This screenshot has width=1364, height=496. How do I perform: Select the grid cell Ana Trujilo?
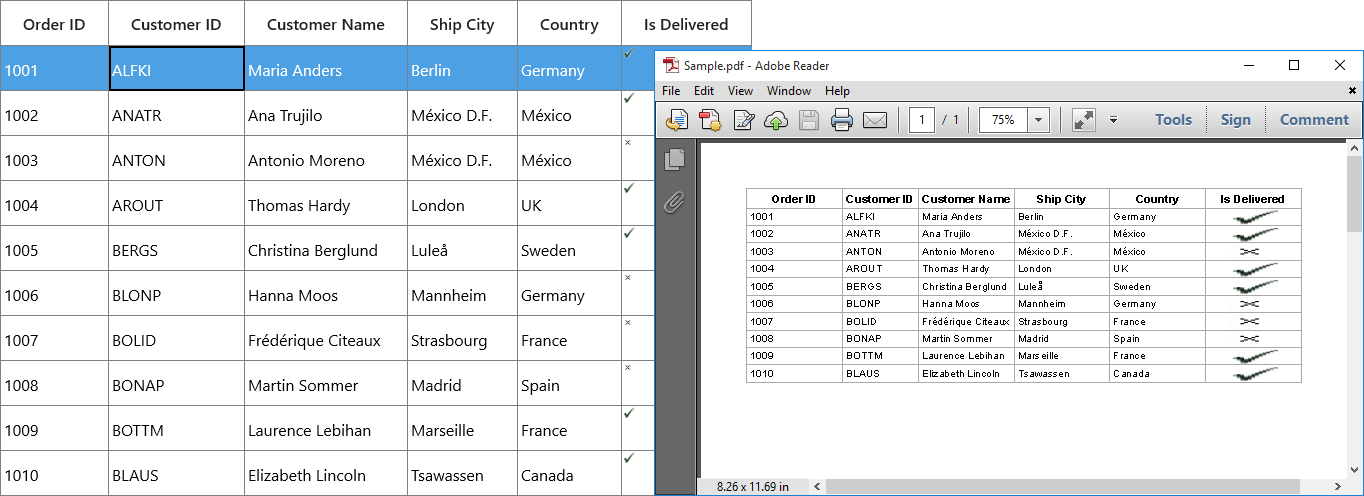tap(326, 114)
